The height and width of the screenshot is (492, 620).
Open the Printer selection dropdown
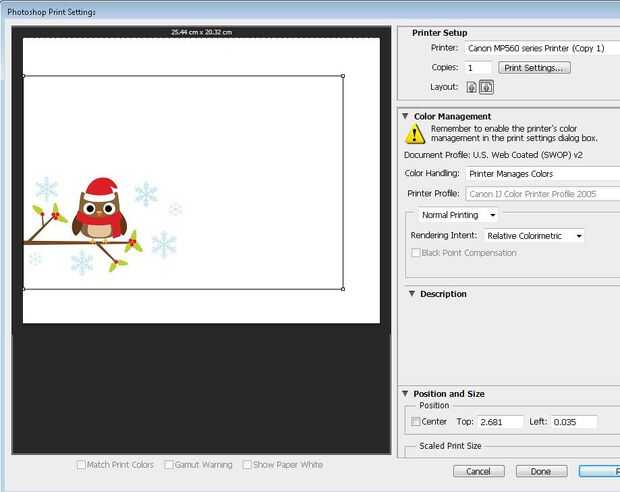(542, 48)
